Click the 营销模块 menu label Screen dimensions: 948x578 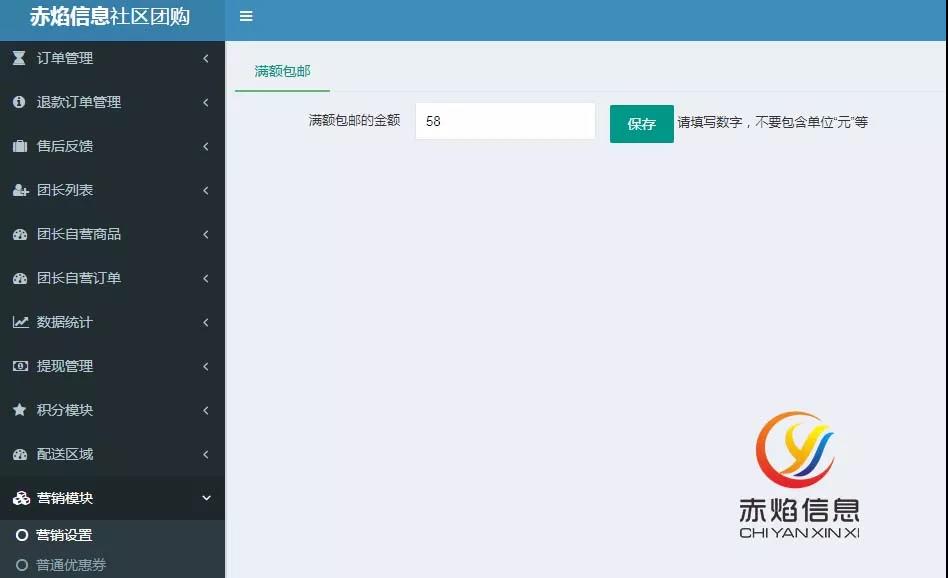point(65,498)
